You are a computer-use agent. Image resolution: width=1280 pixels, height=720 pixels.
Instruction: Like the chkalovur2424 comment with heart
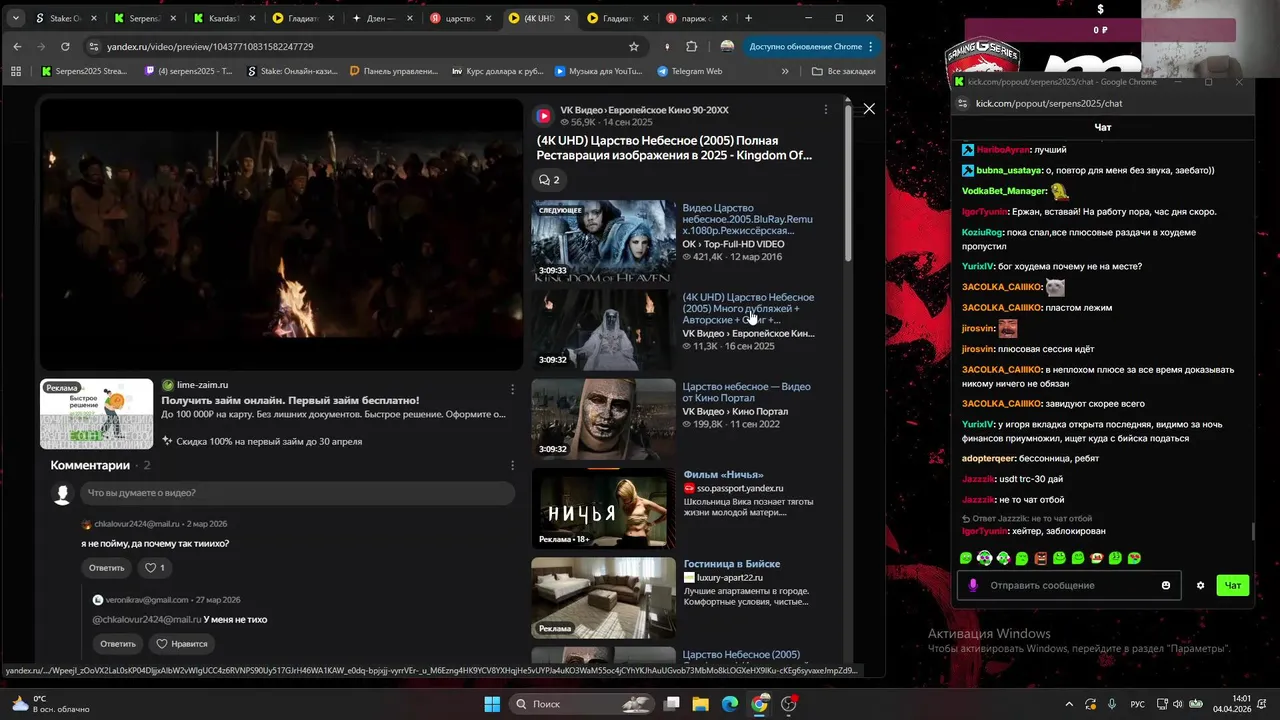point(155,568)
